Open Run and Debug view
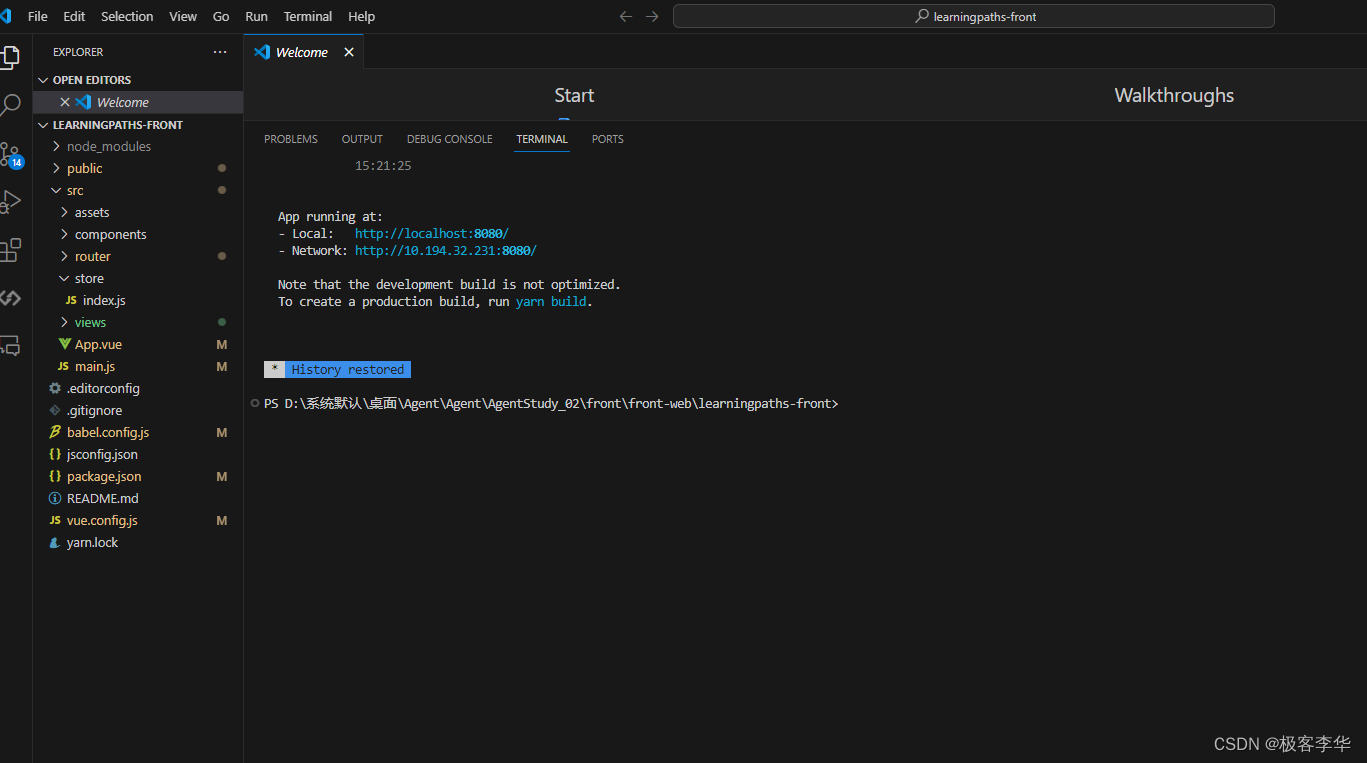Viewport: 1367px width, 763px height. [x=9, y=202]
